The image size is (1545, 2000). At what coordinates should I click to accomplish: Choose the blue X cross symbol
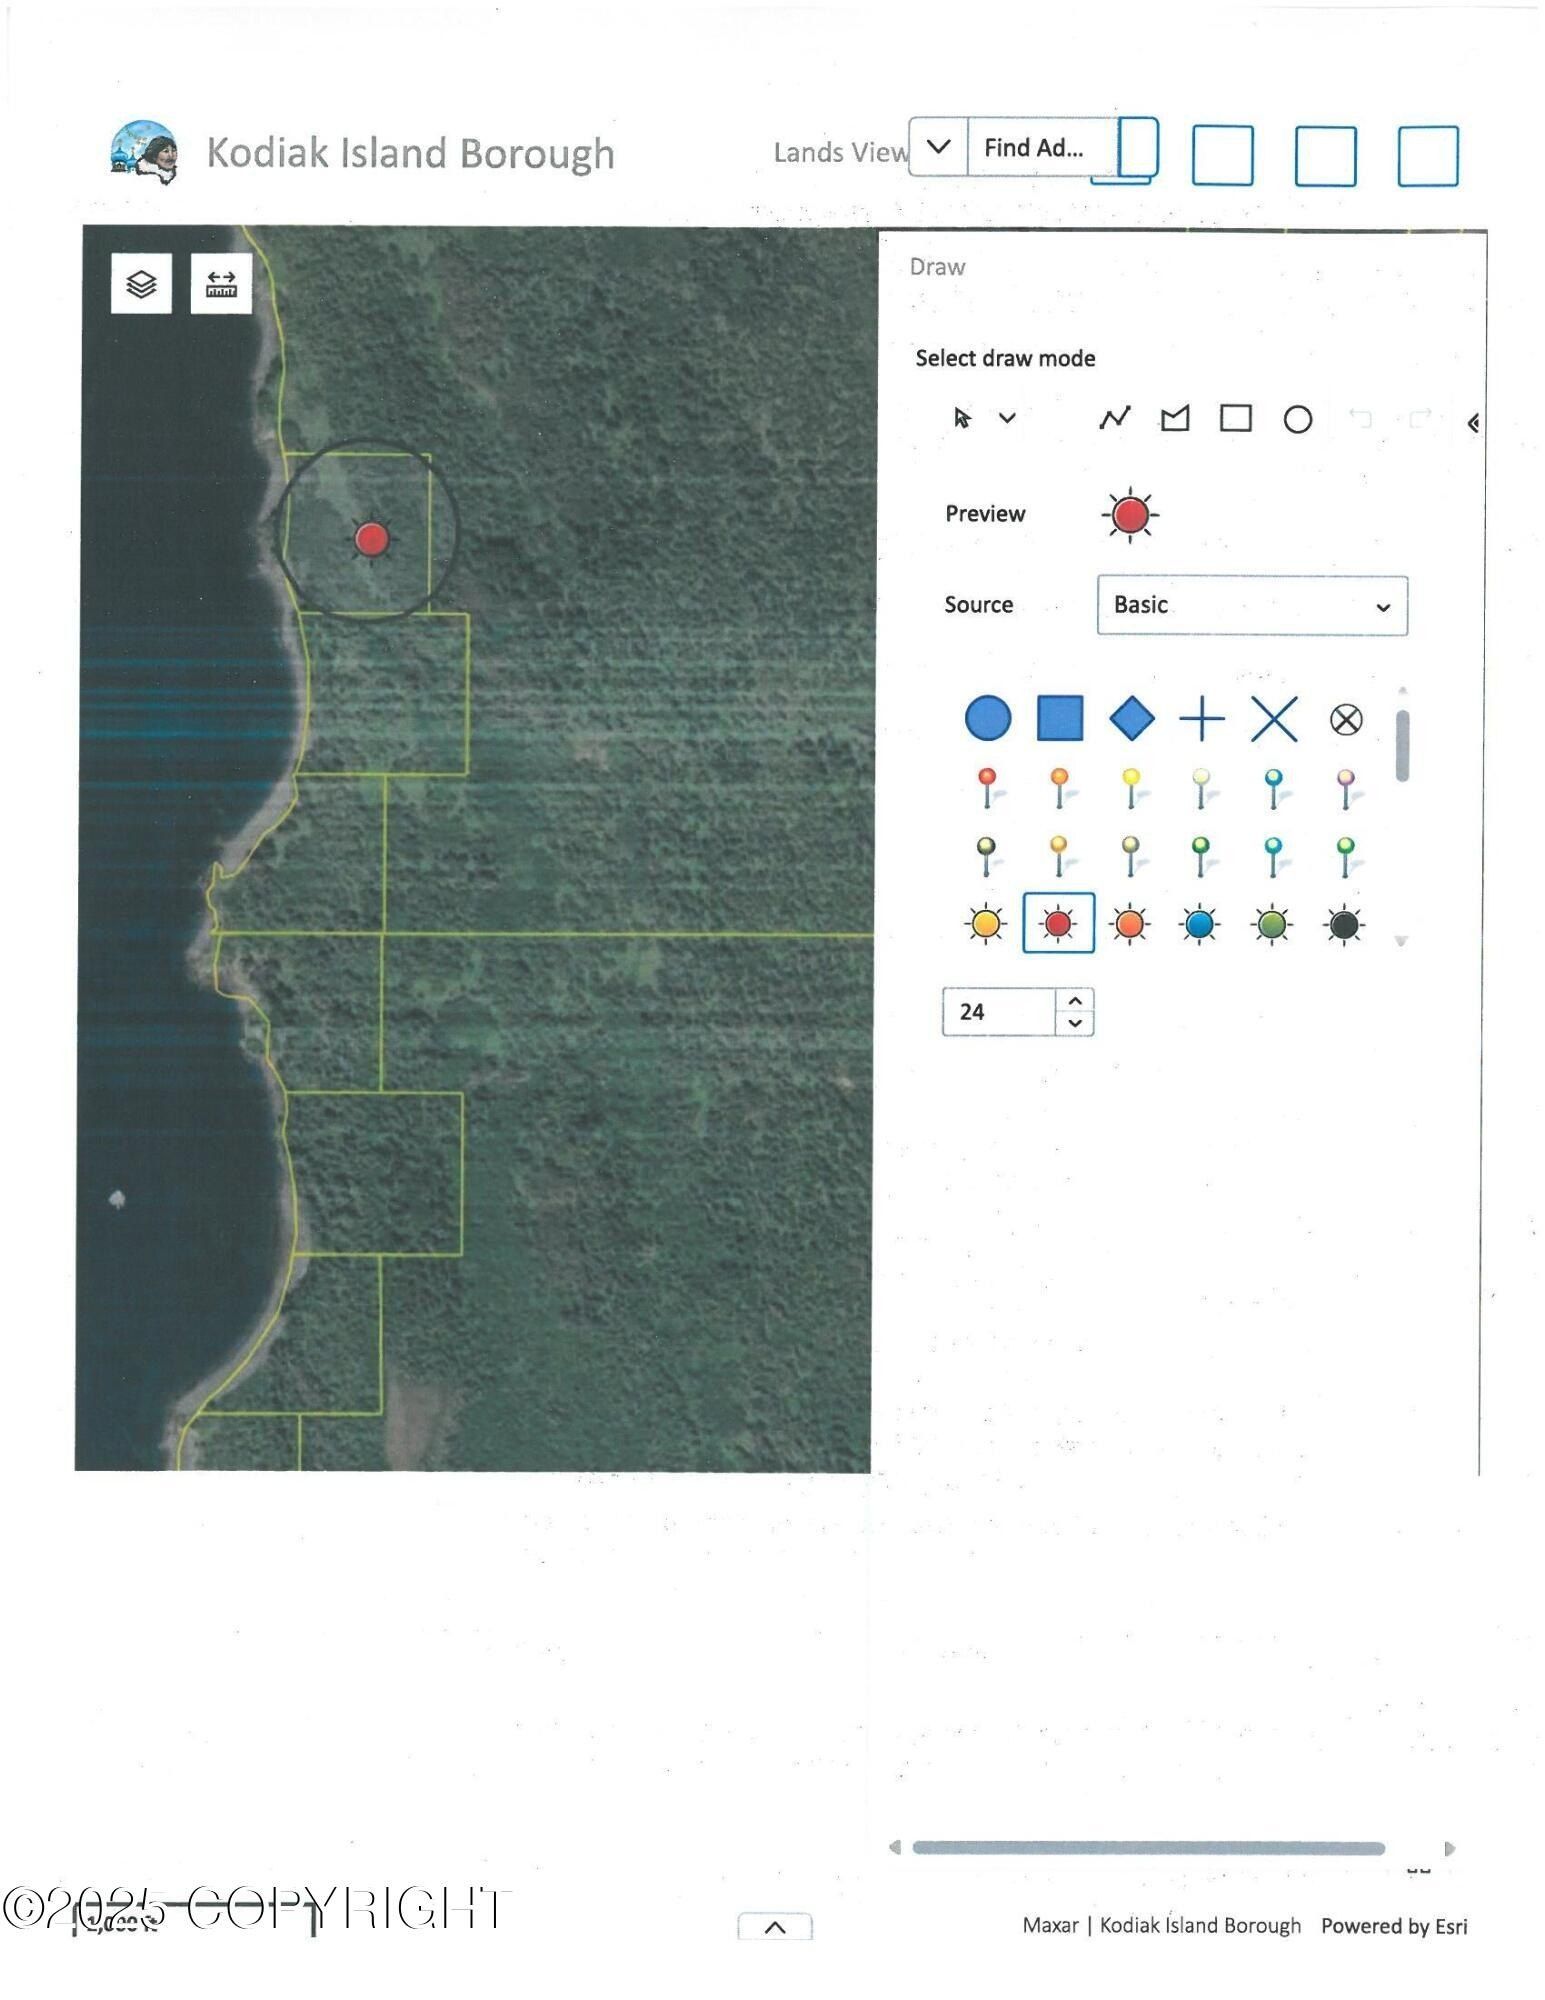[x=1274, y=719]
